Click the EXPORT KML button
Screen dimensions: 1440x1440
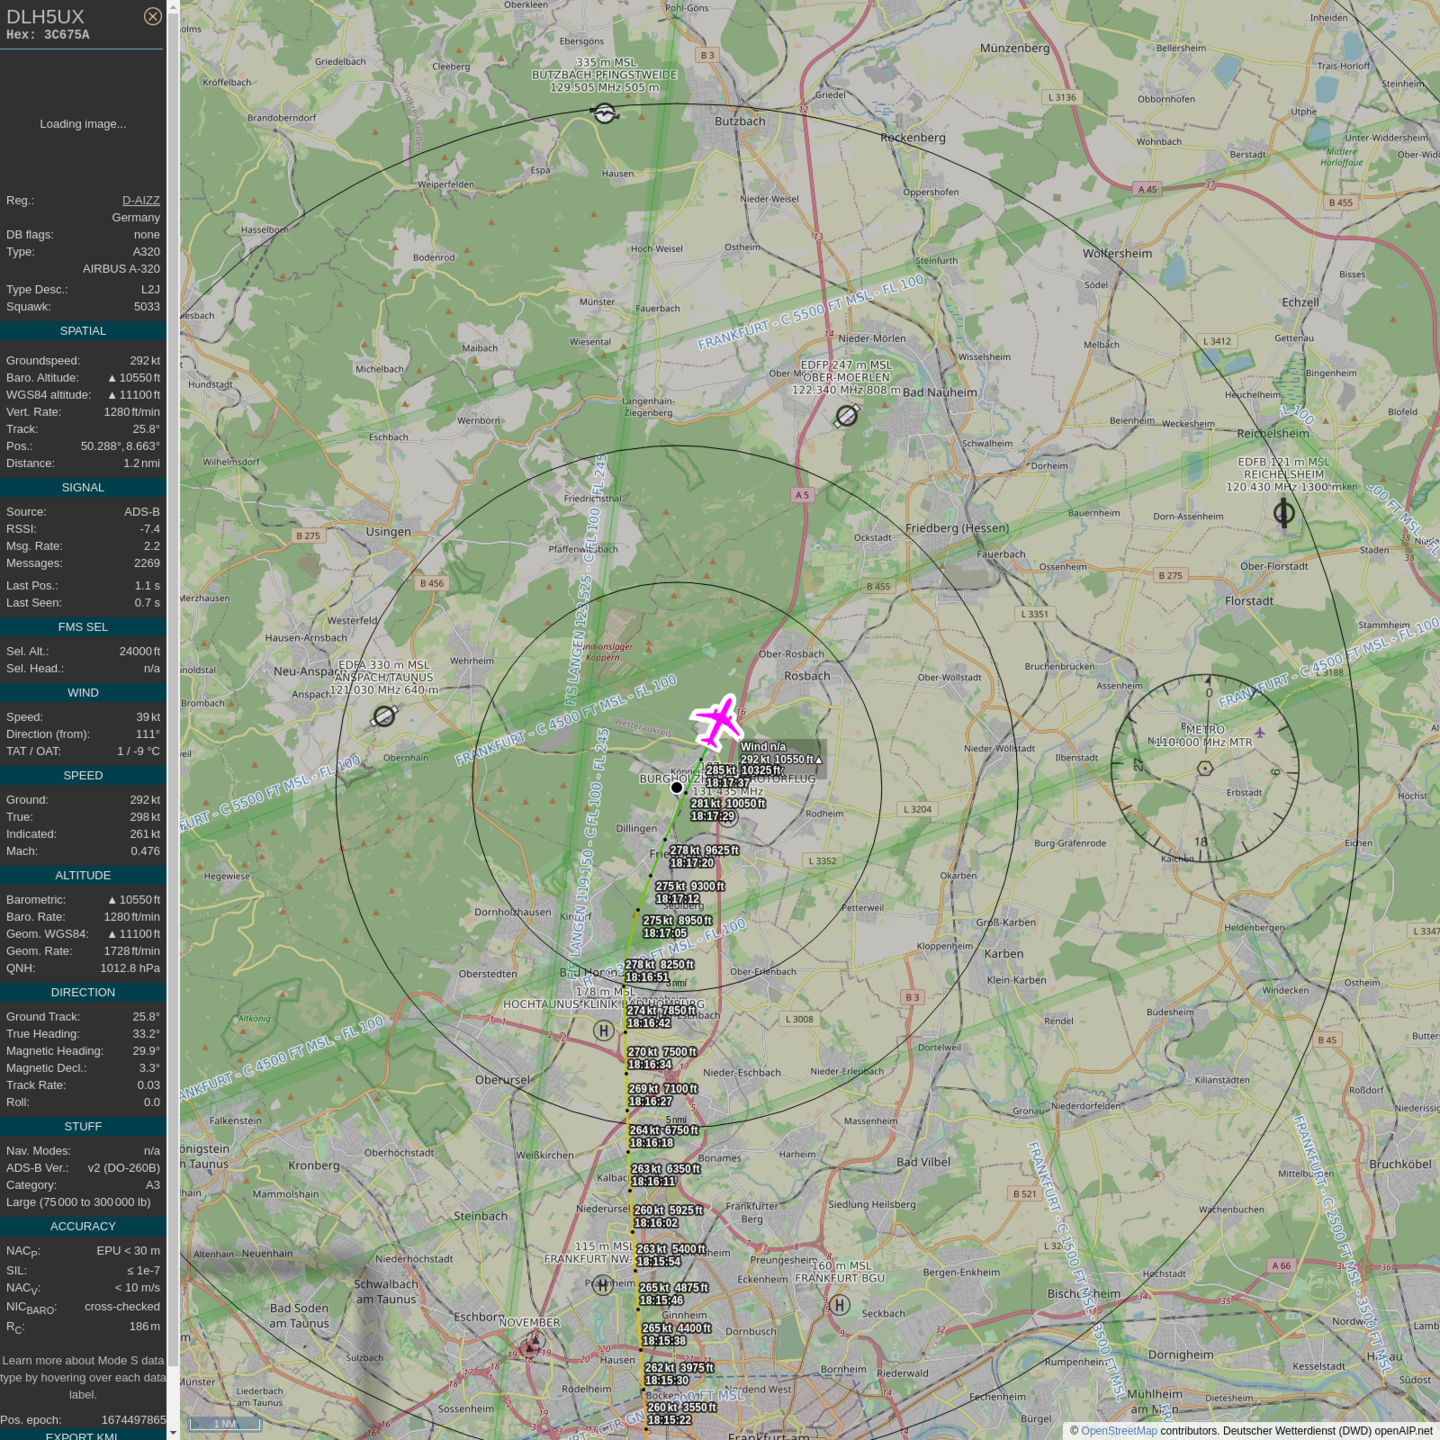82,1436
